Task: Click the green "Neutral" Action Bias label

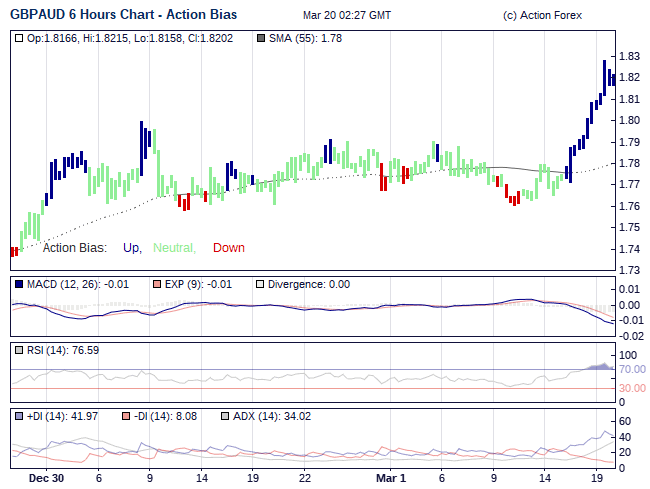Action: (174, 248)
